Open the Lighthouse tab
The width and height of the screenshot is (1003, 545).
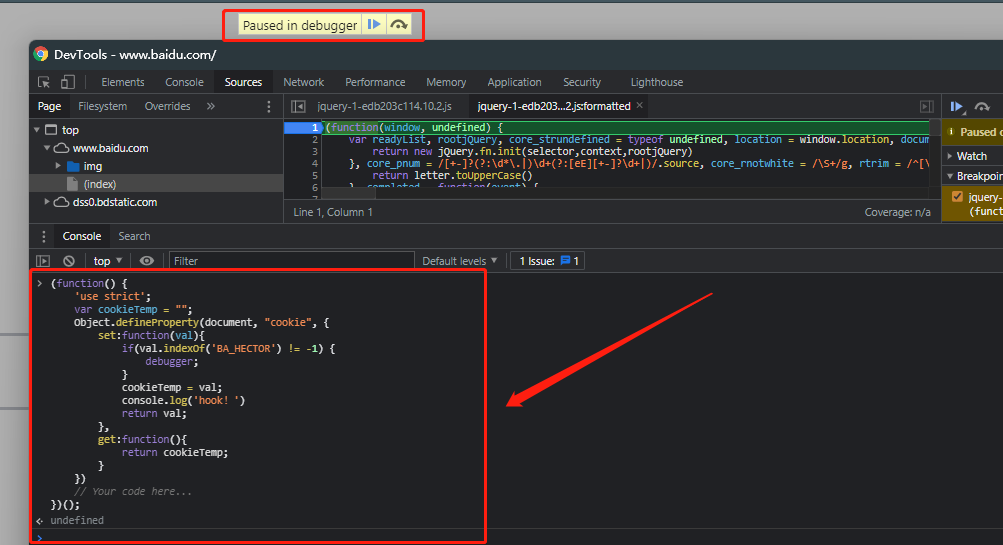(656, 82)
